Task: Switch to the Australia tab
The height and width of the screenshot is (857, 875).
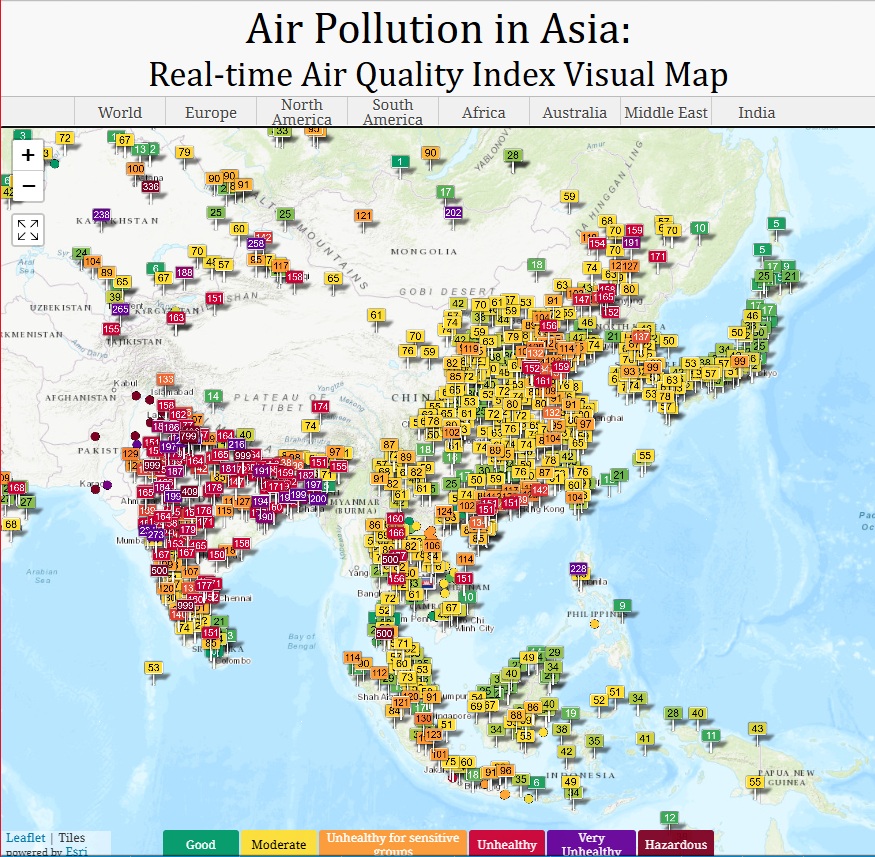Action: click(x=575, y=112)
